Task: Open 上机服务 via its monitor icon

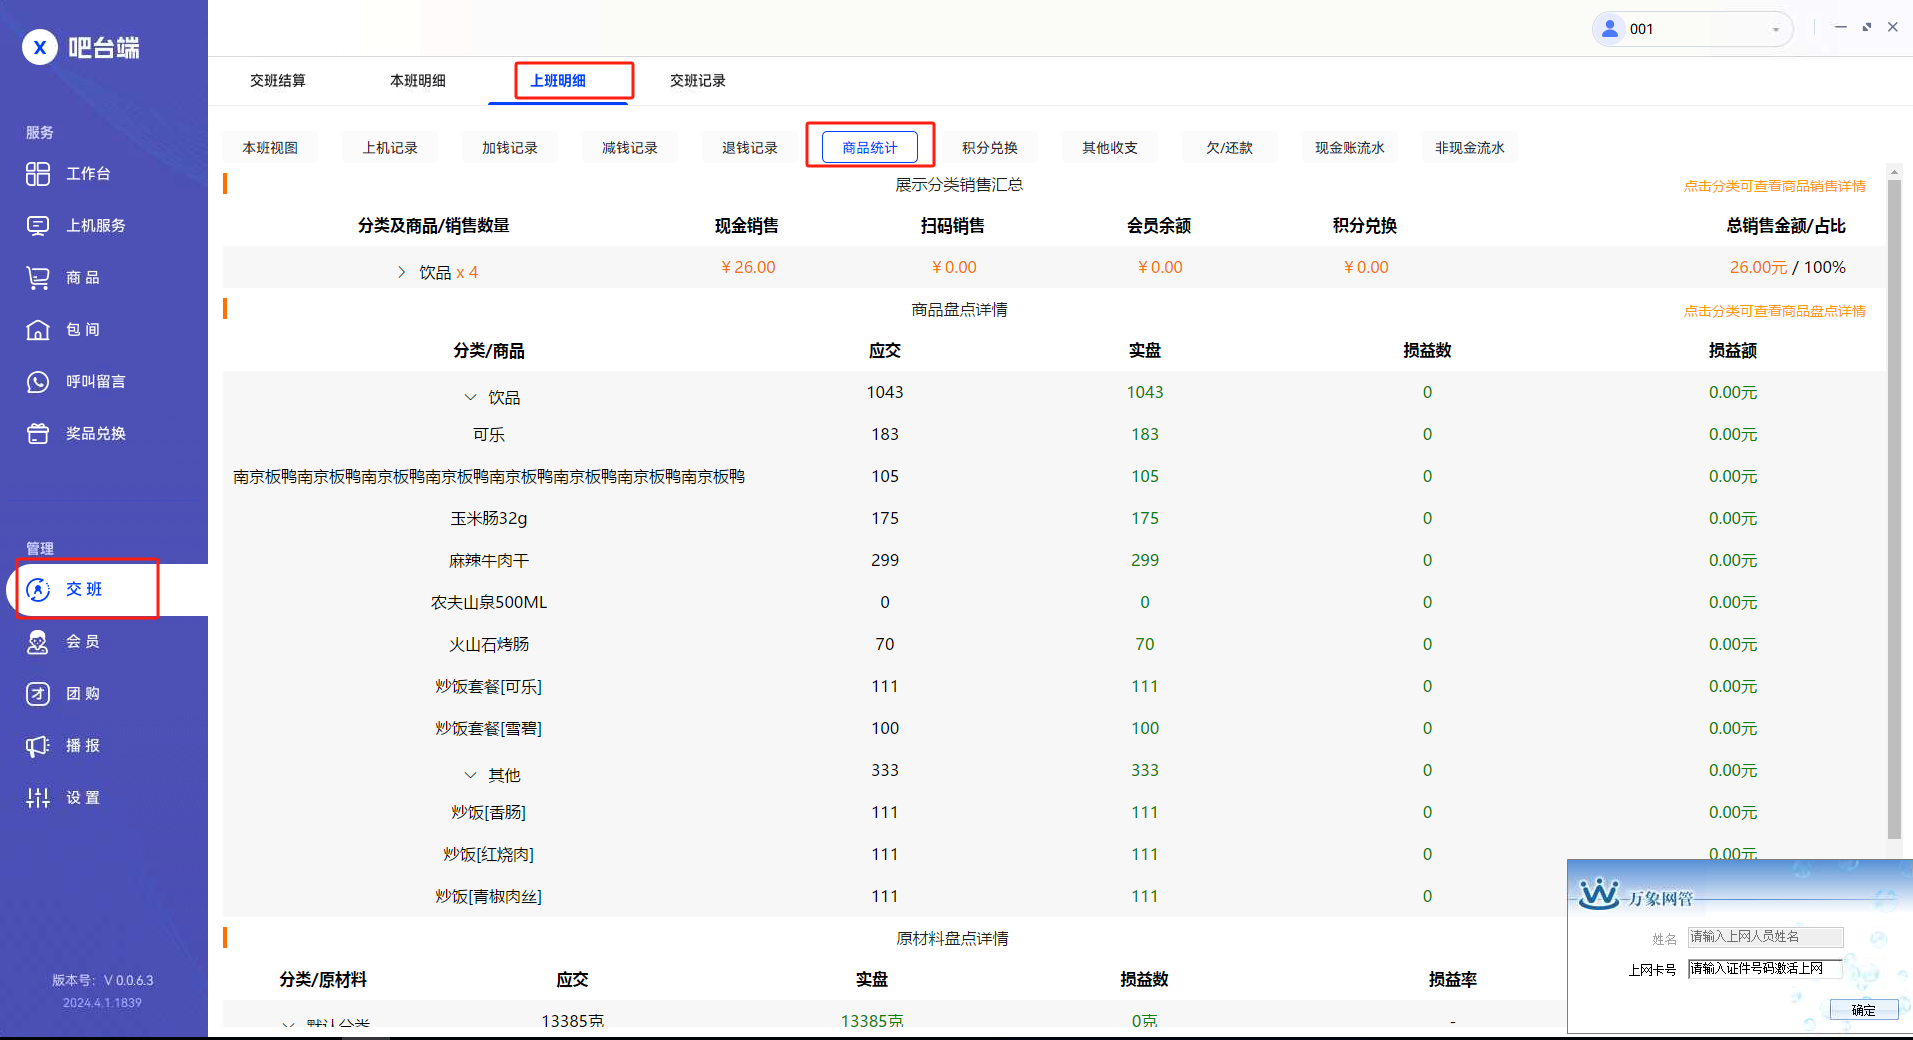Action: click(38, 226)
